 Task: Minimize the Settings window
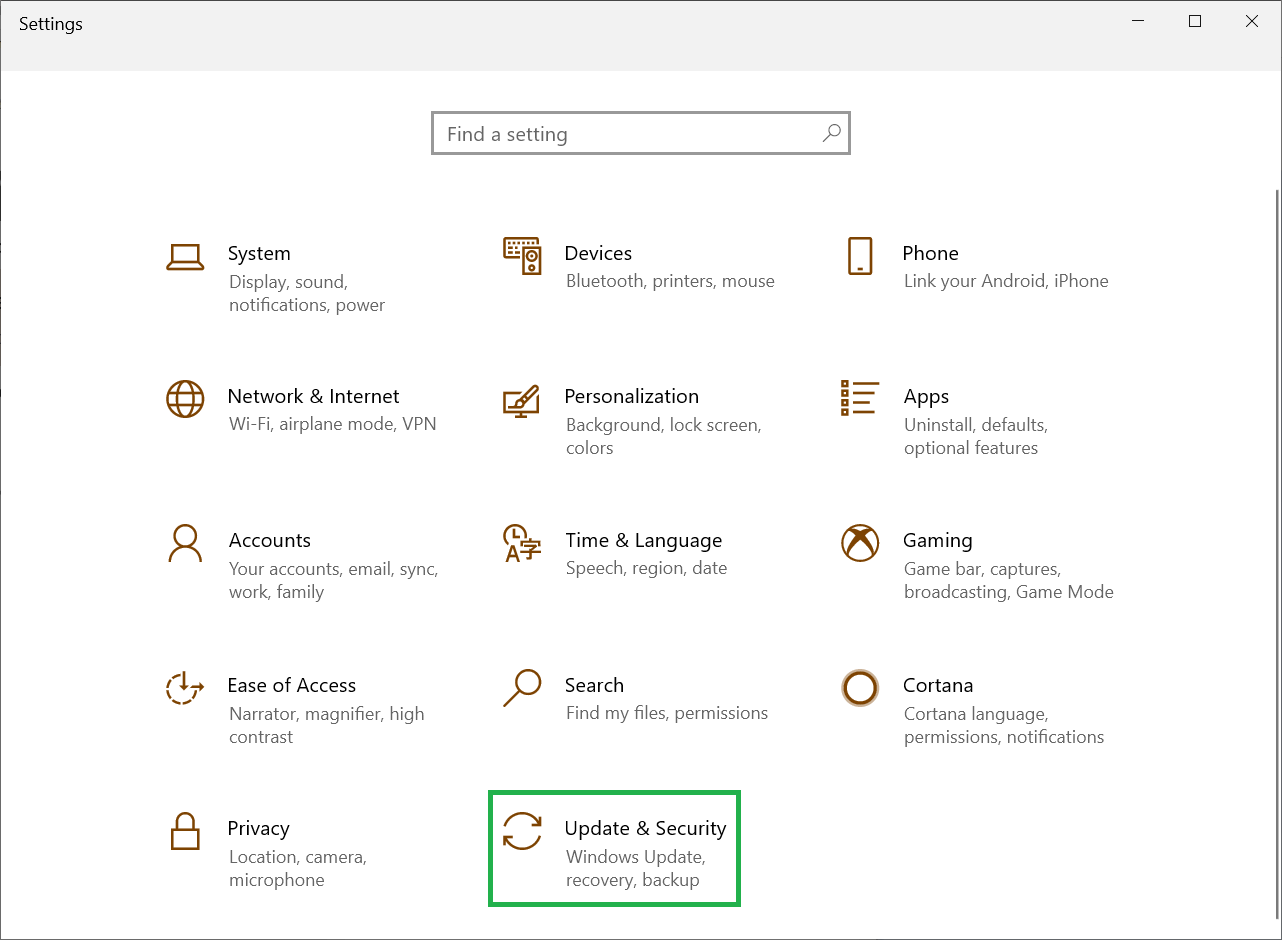pos(1138,21)
